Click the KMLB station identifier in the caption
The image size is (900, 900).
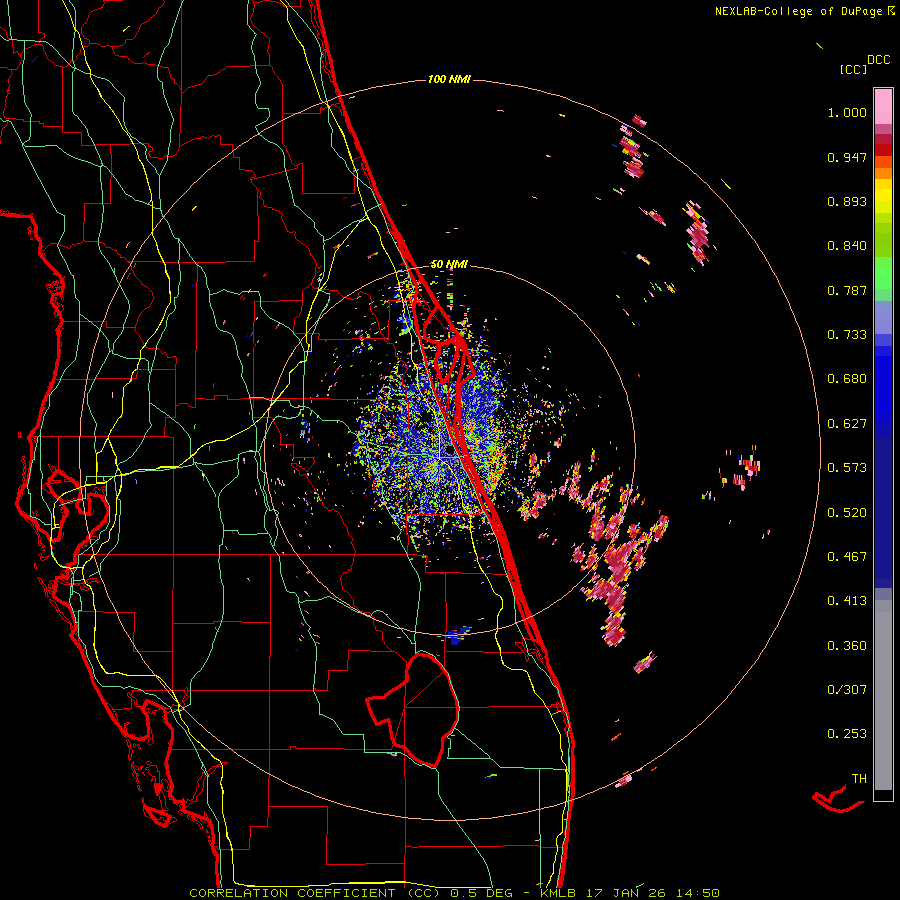coord(558,893)
